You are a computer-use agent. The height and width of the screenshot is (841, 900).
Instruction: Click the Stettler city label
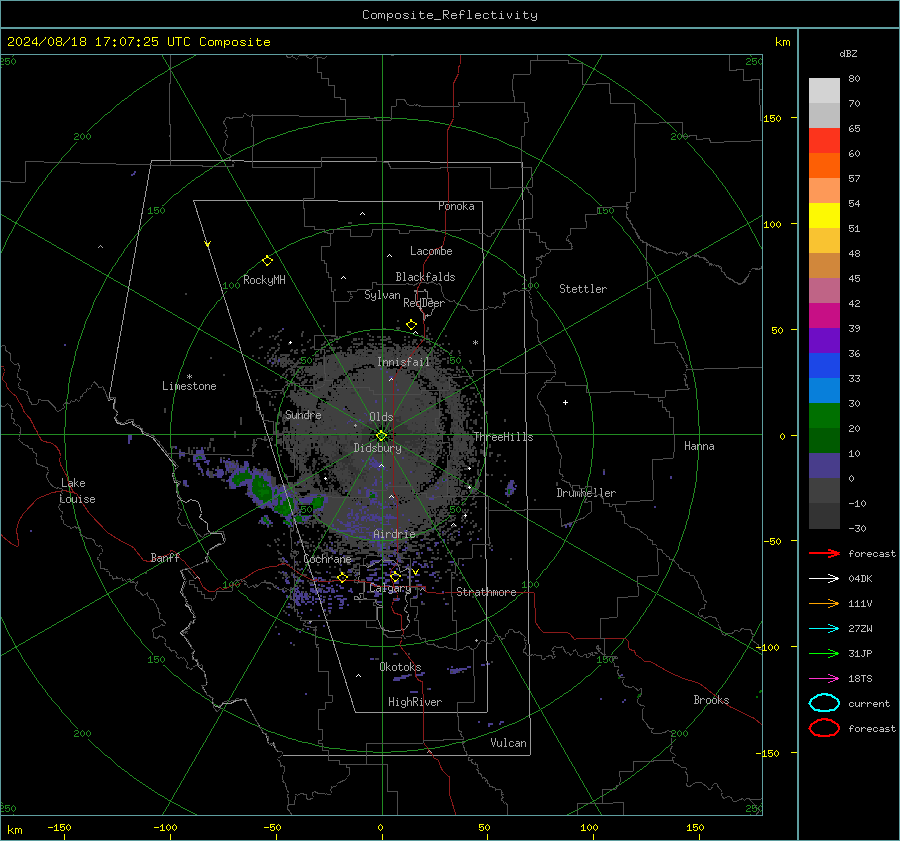pos(583,289)
